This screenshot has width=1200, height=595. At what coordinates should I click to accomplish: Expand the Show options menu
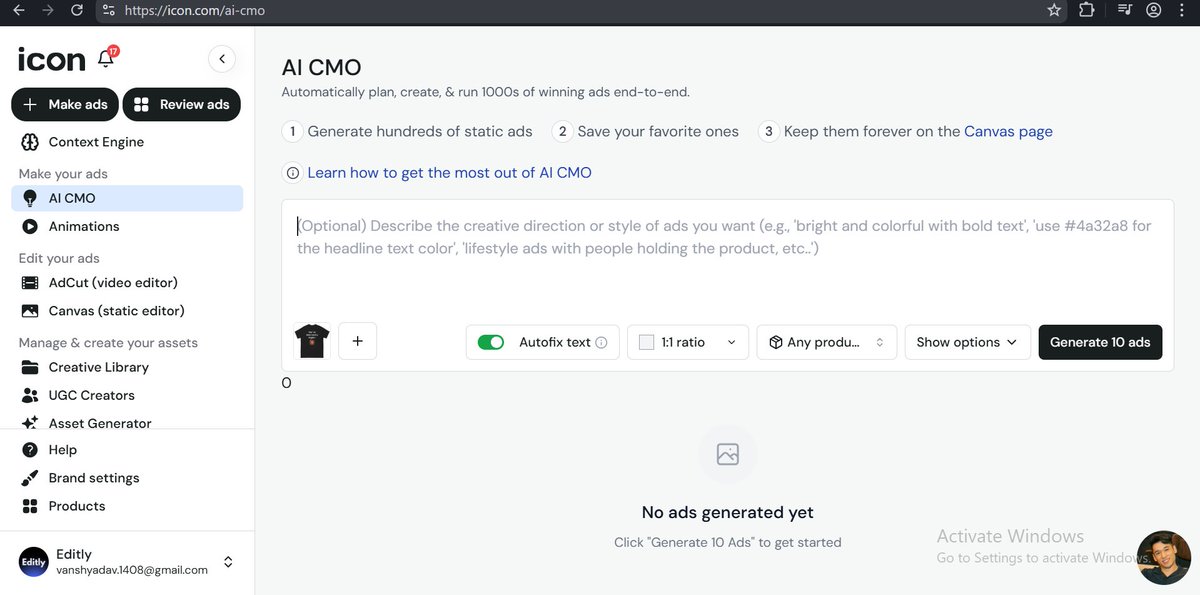pos(966,342)
